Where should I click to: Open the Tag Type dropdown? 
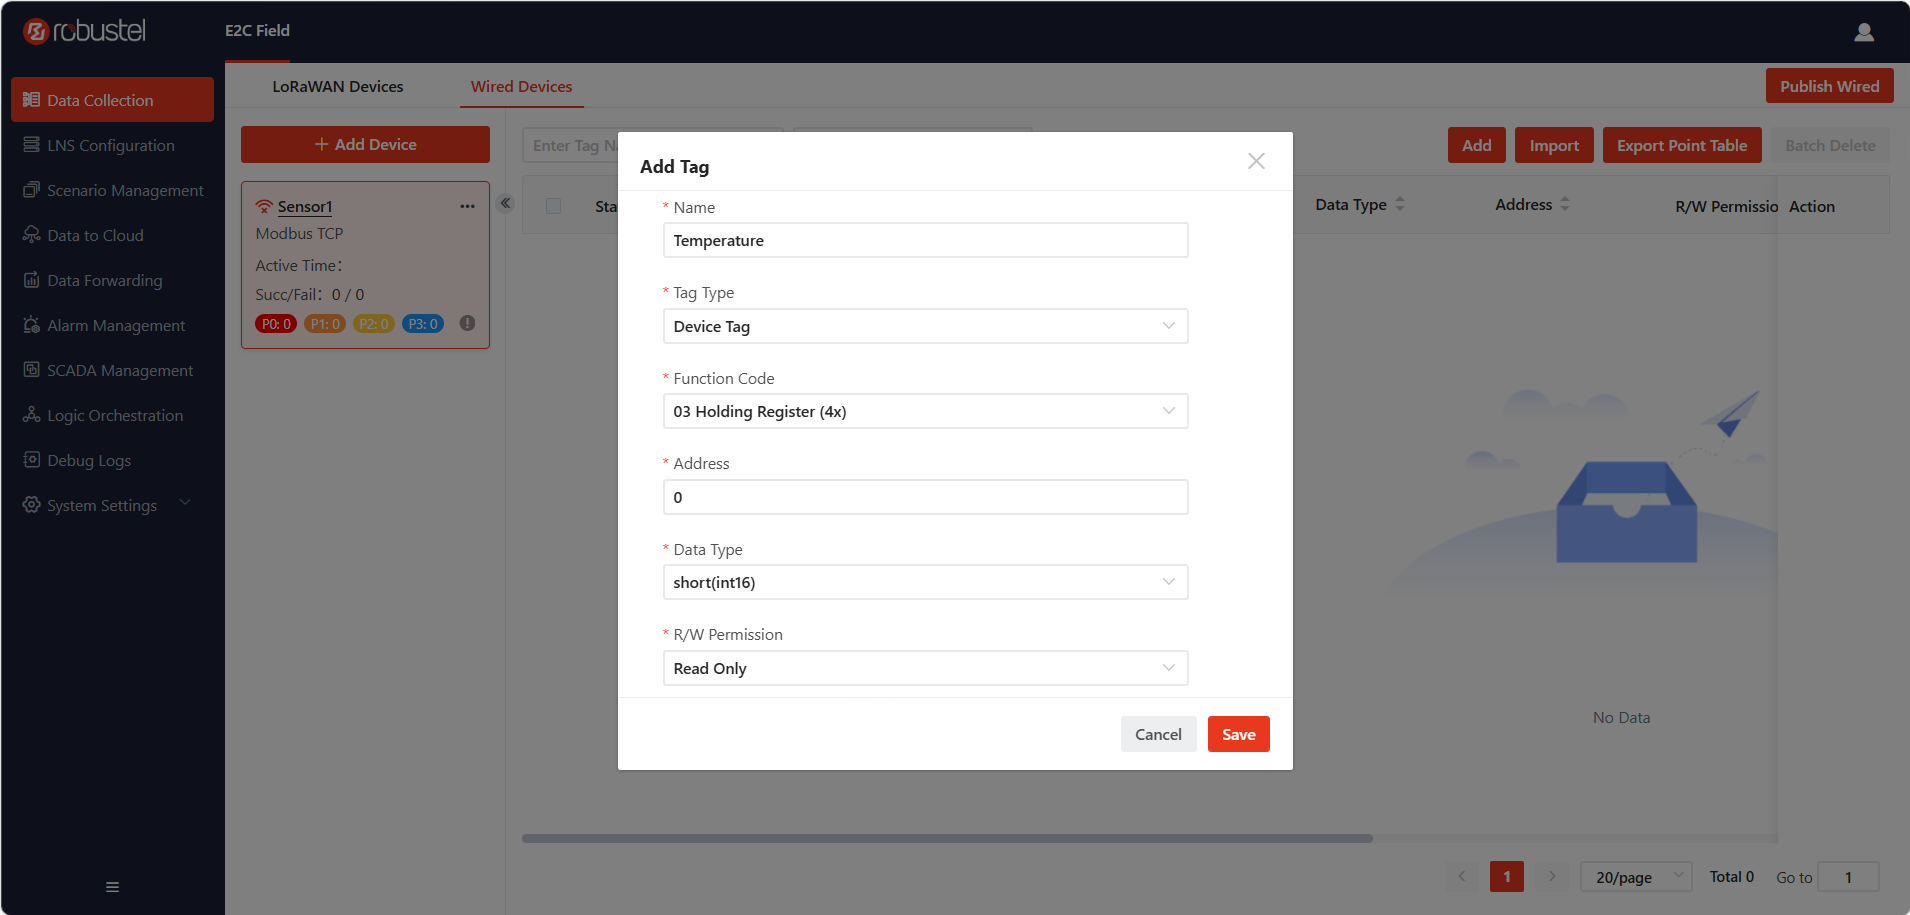pyautogui.click(x=925, y=326)
